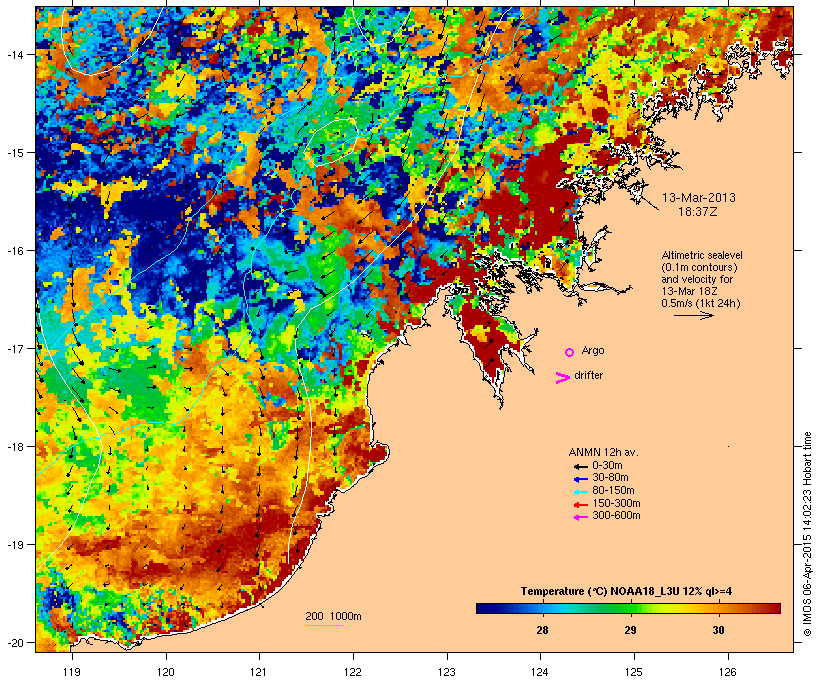The image size is (820, 680).
Task: Click the 126 longitude axis label
Action: (x=728, y=672)
